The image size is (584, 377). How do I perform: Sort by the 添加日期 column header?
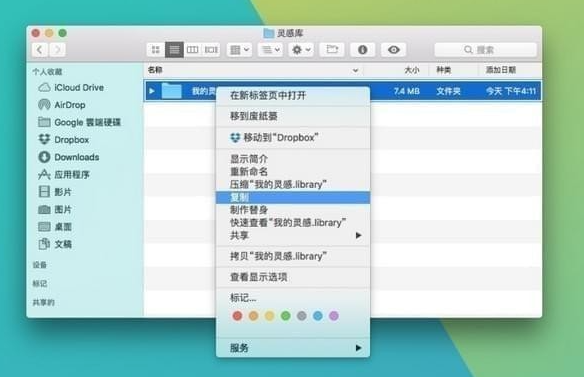(501, 70)
